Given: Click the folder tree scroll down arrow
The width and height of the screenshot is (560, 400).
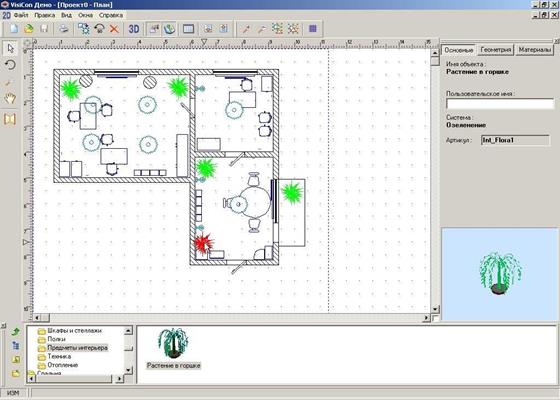Looking at the screenshot, I should pyautogui.click(x=128, y=370).
